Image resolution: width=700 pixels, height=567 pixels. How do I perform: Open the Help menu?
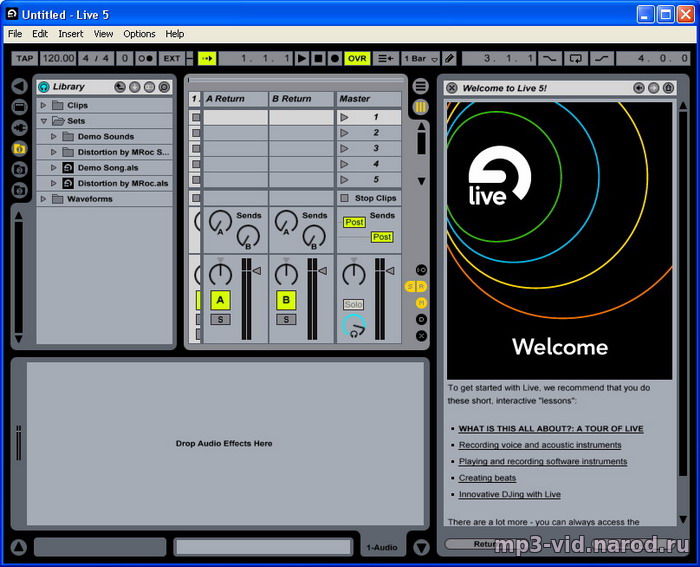click(x=175, y=34)
